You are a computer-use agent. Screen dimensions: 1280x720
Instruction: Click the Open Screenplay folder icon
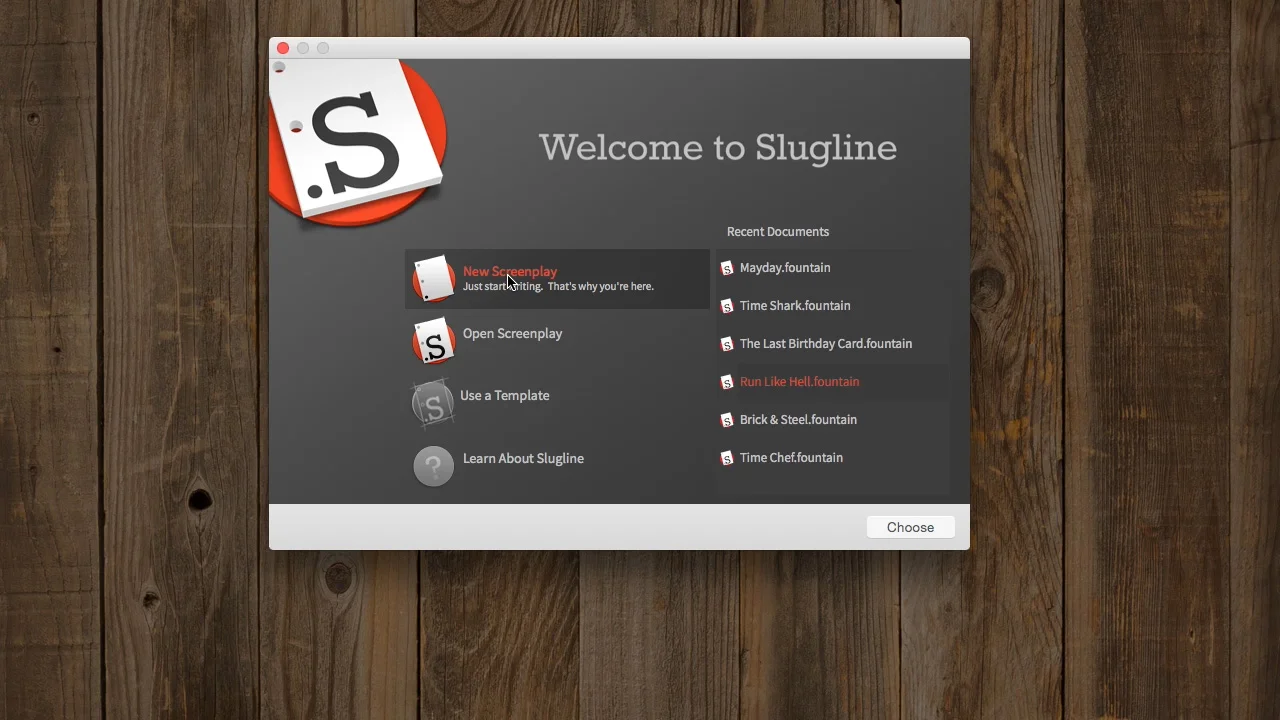tap(433, 341)
